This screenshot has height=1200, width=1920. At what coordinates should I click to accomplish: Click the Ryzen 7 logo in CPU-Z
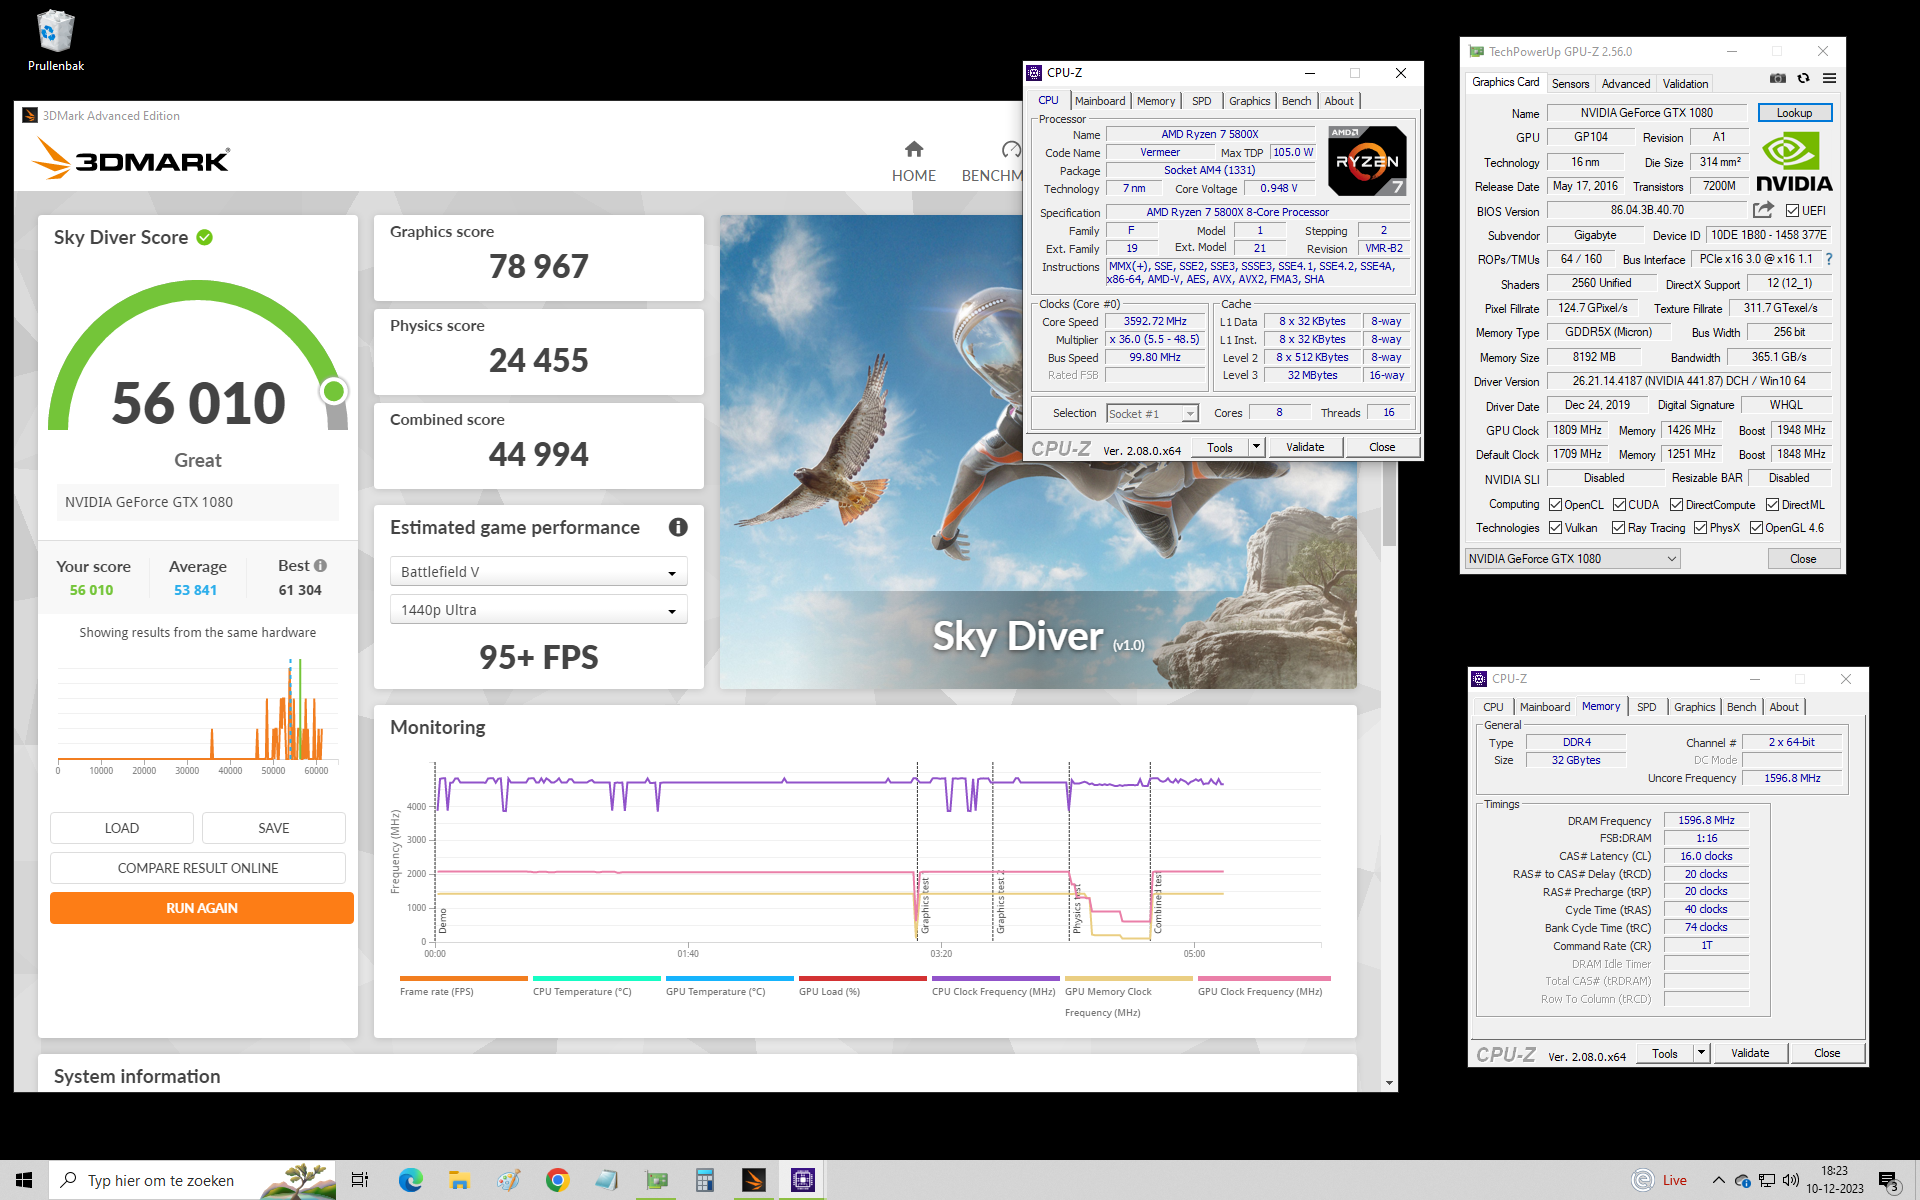(1367, 160)
